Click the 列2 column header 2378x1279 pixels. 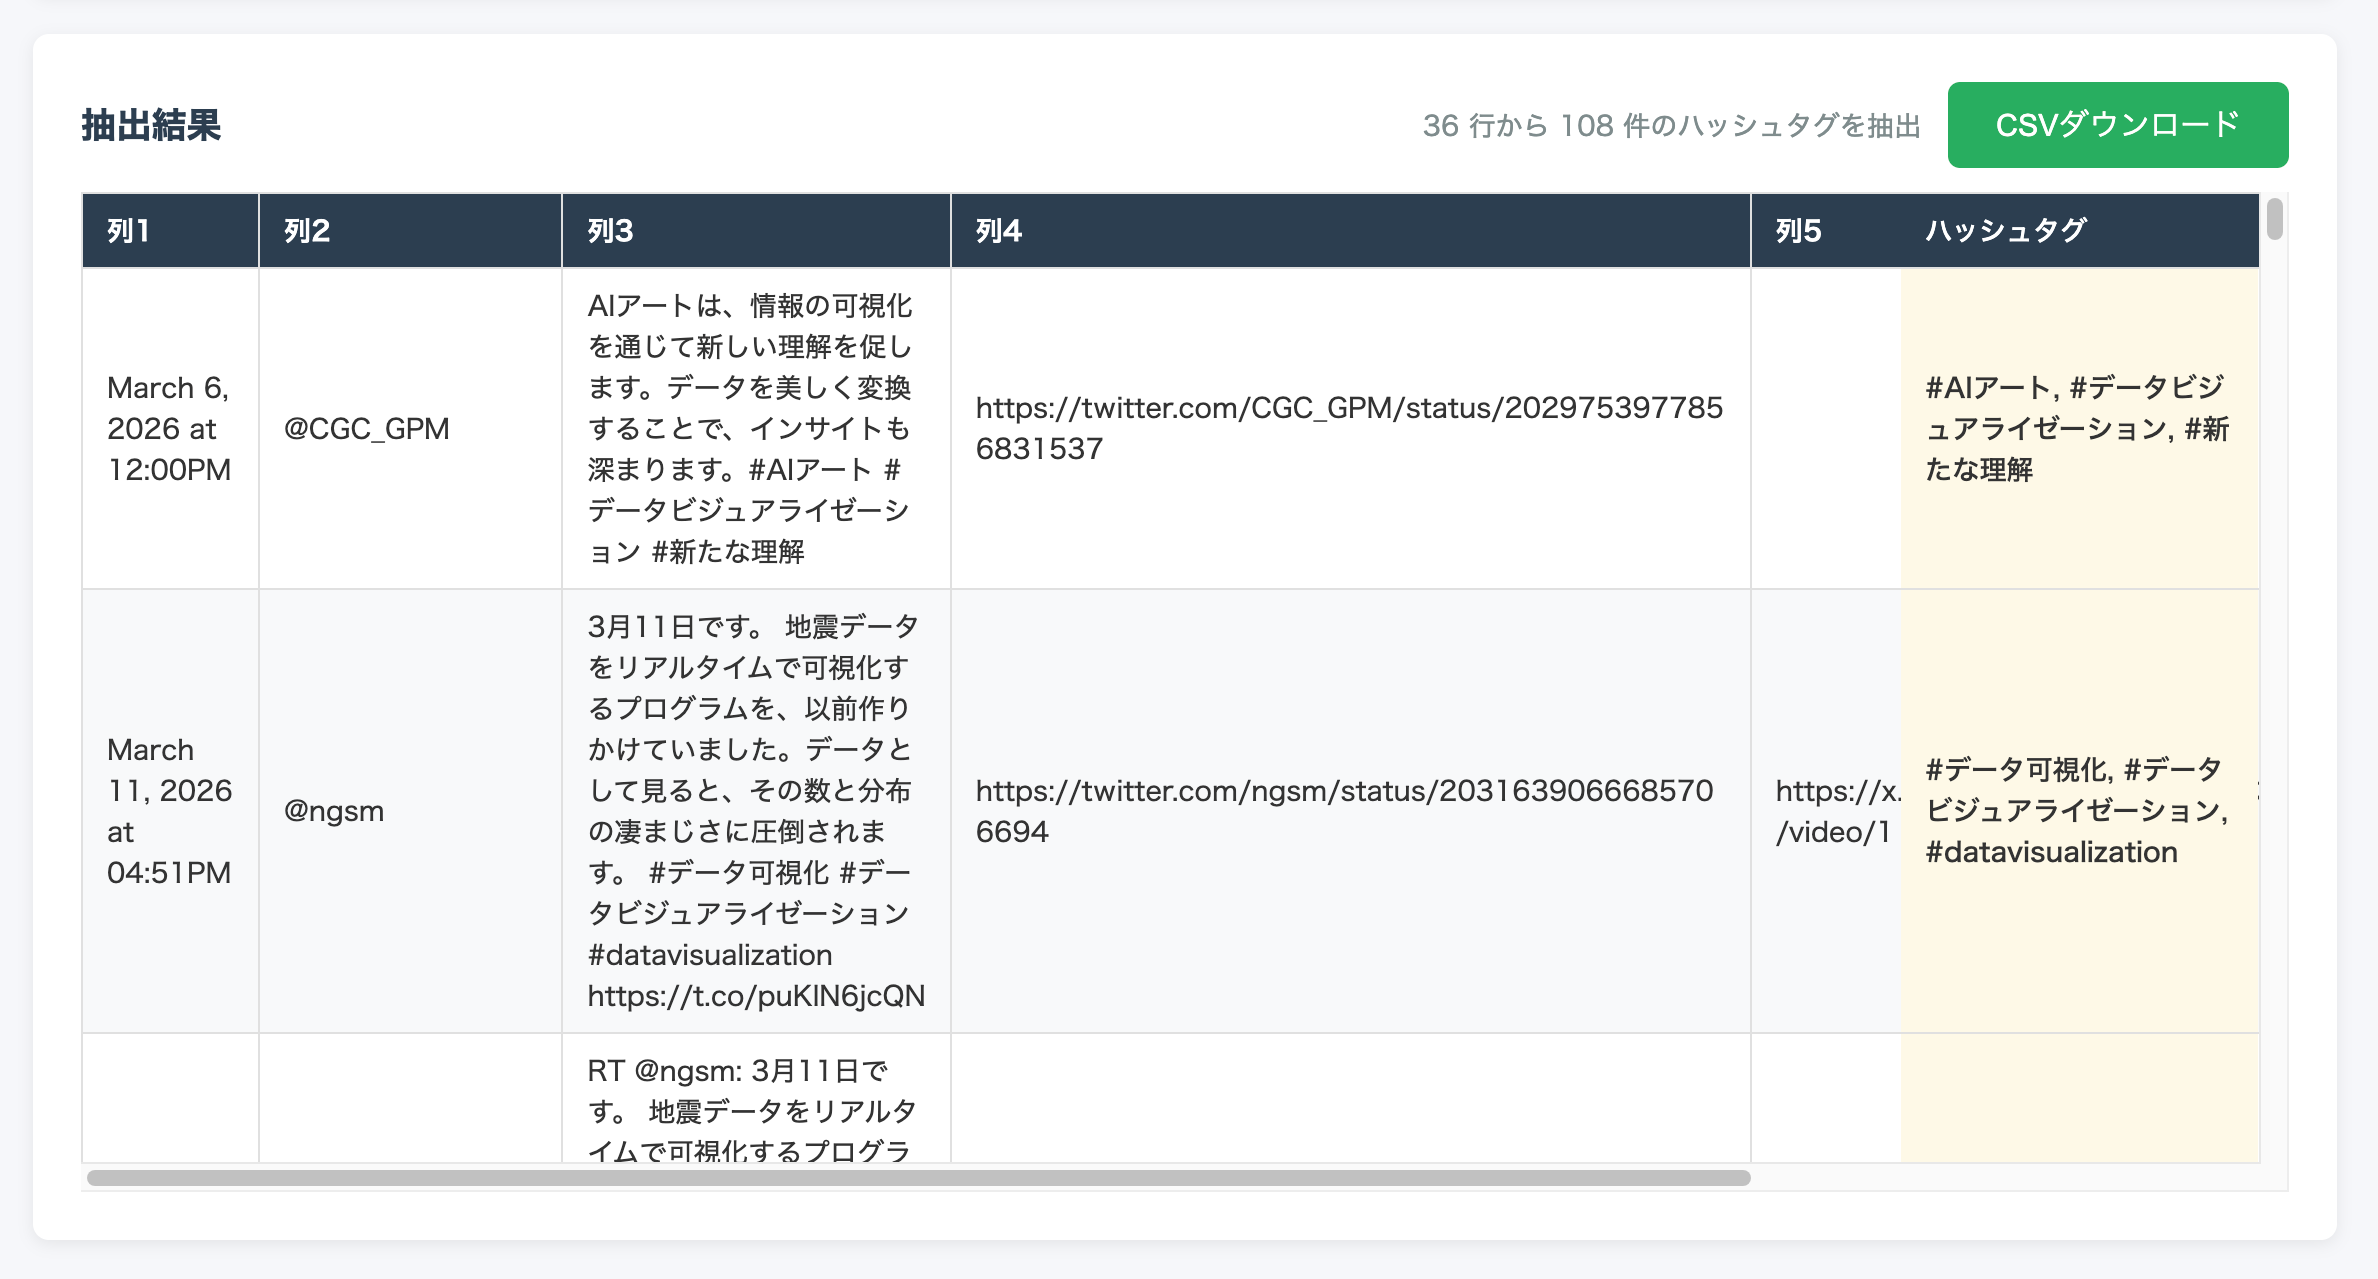[307, 231]
